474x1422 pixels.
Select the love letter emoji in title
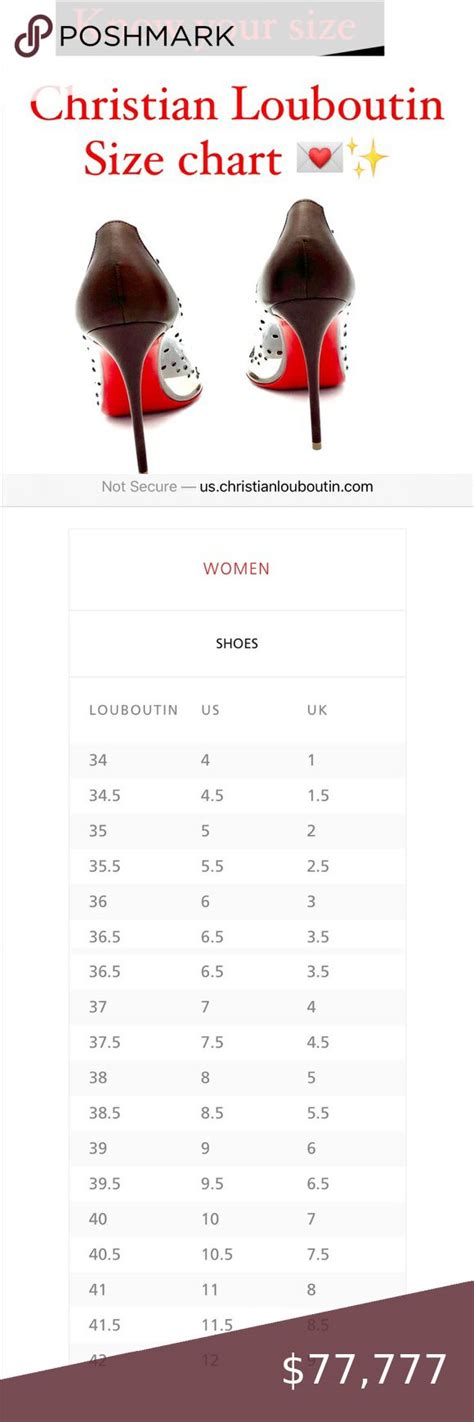click(319, 156)
